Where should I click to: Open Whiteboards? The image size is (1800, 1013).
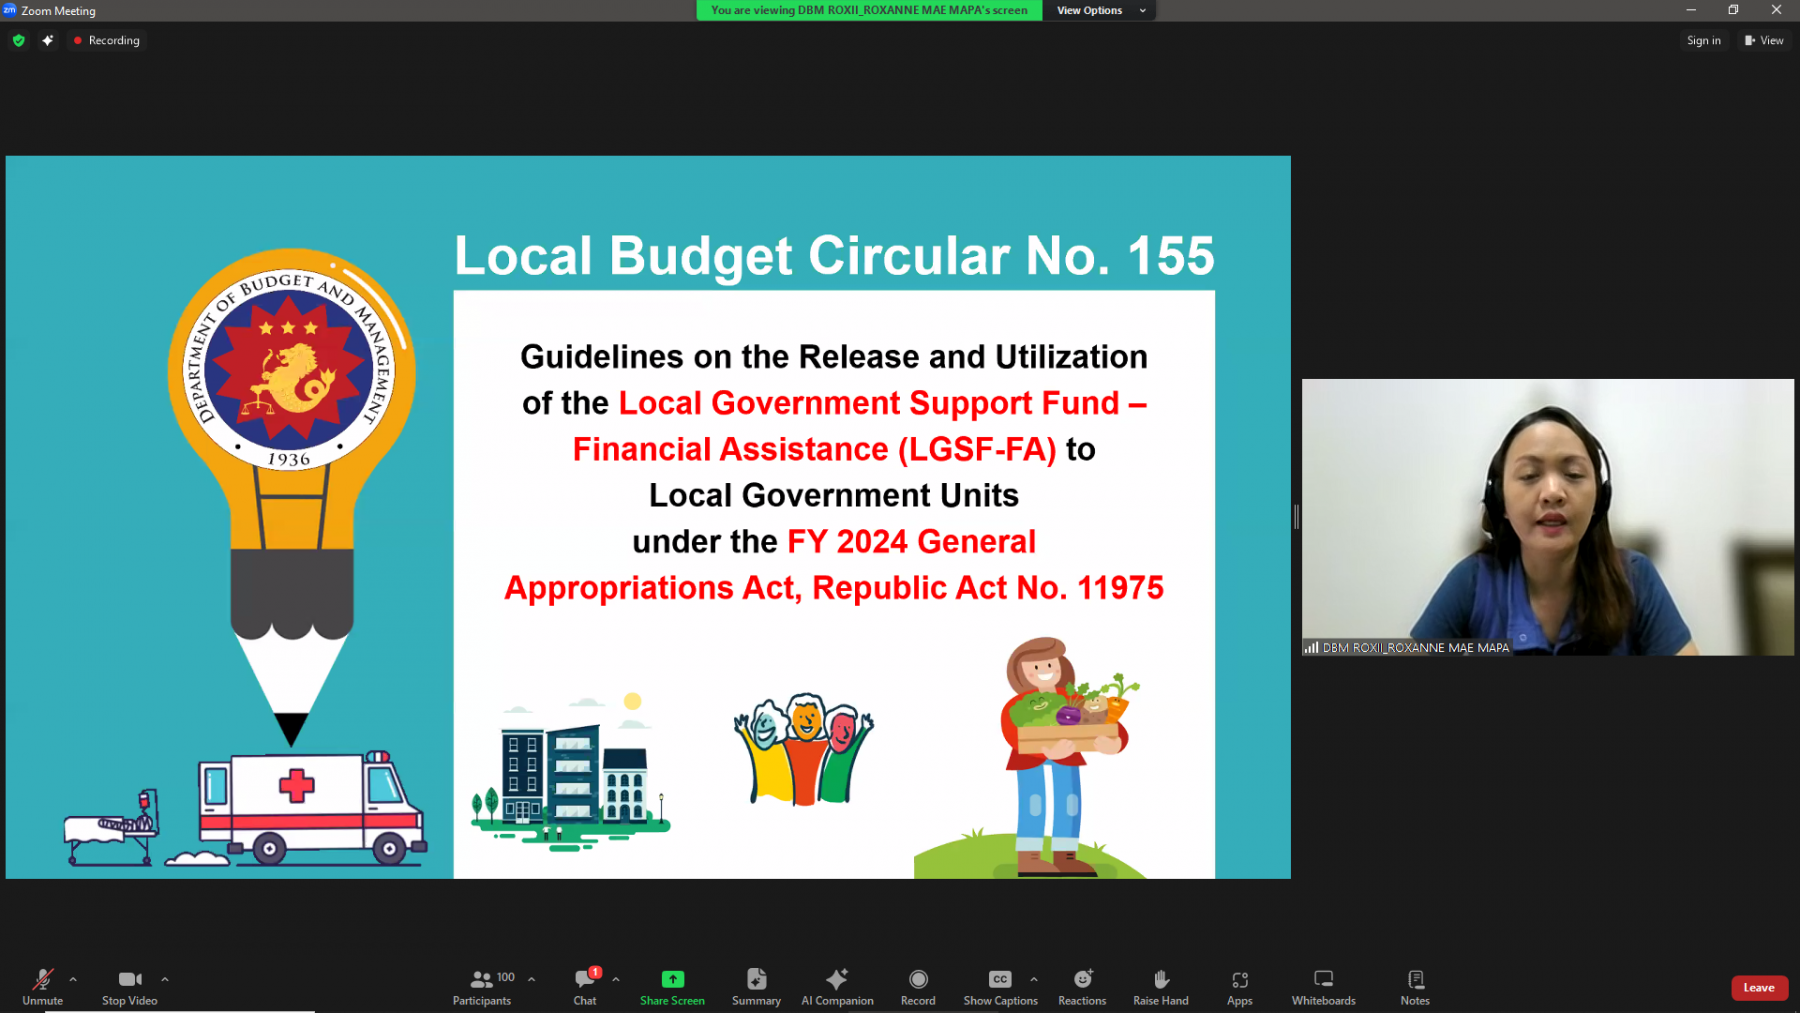tap(1323, 986)
